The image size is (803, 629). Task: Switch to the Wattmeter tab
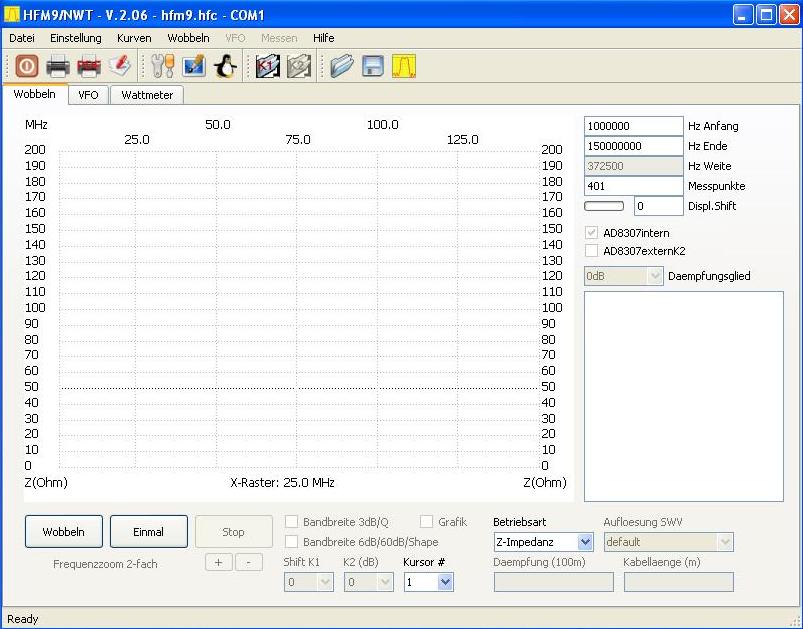point(147,95)
